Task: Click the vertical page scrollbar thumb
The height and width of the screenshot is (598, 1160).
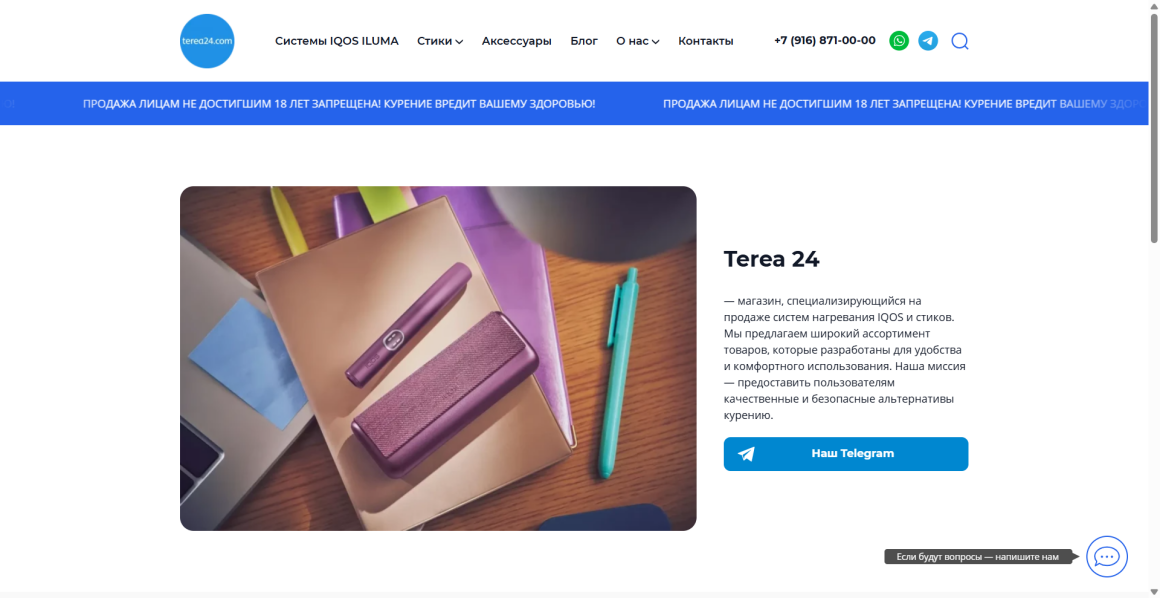Action: point(1154,127)
